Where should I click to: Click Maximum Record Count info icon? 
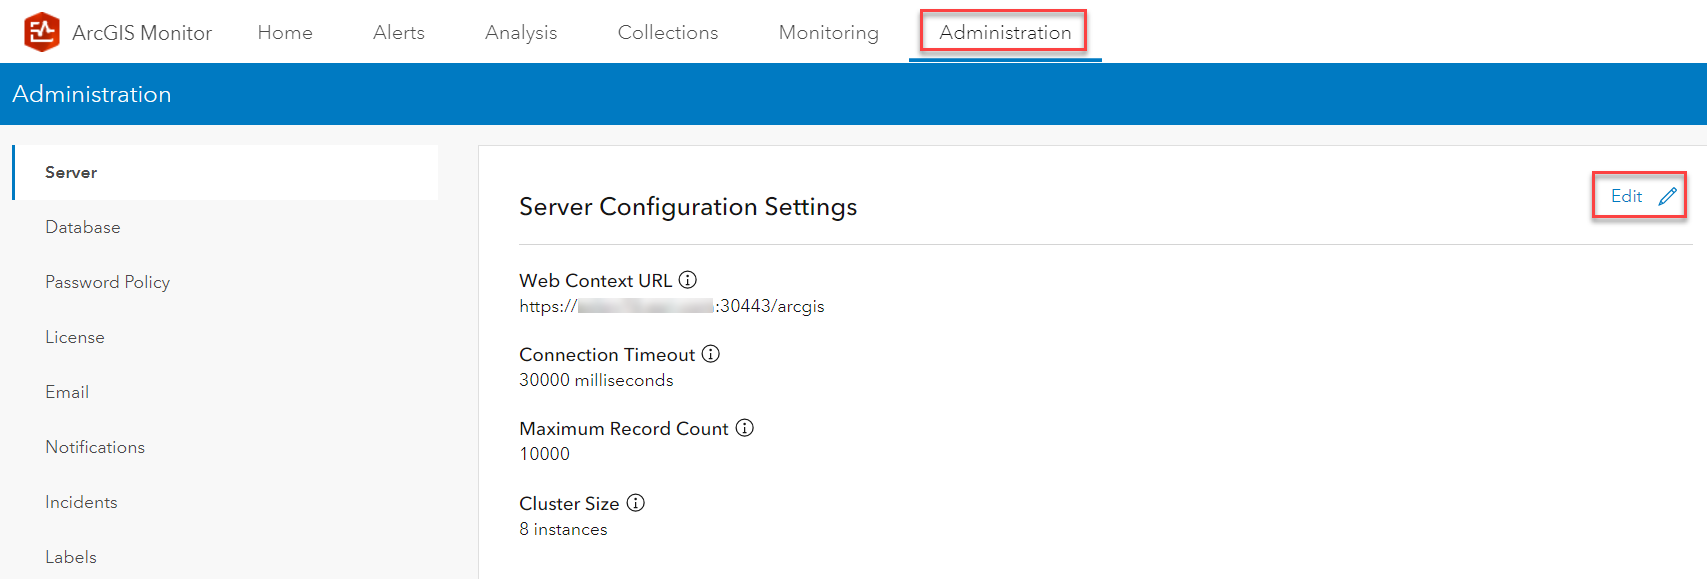745,428
